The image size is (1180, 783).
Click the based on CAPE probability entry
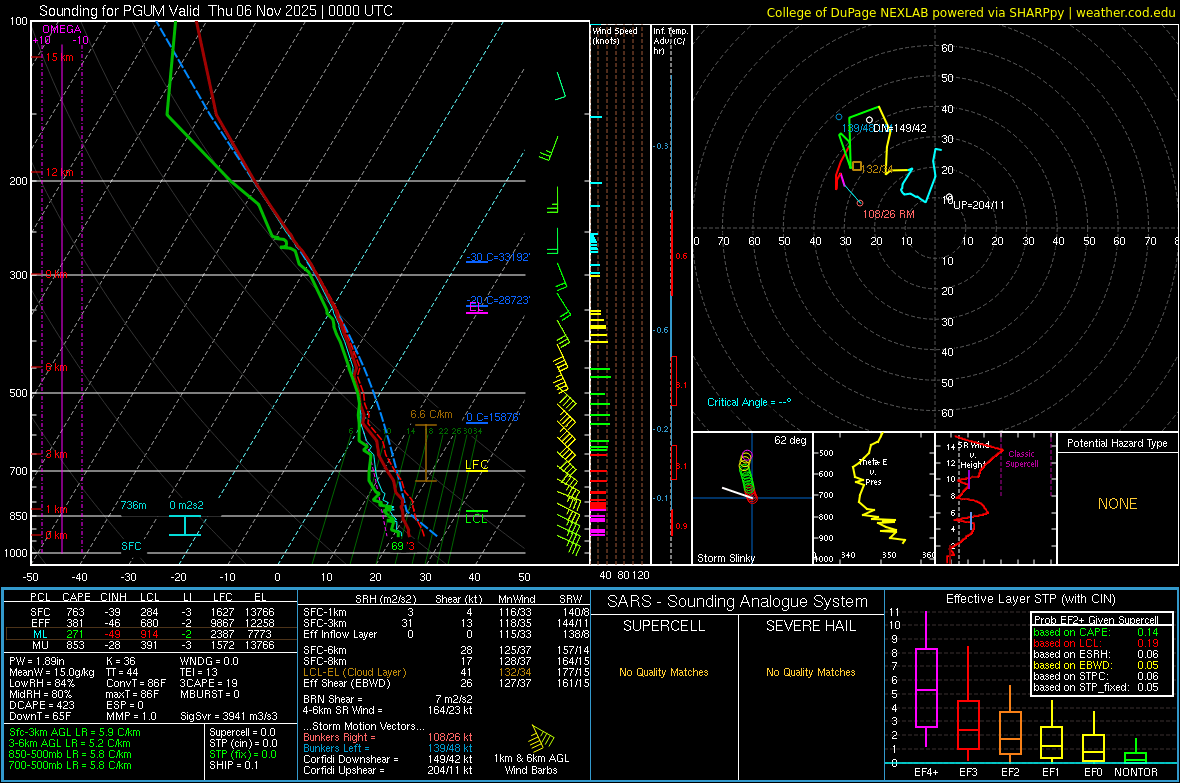1096,632
